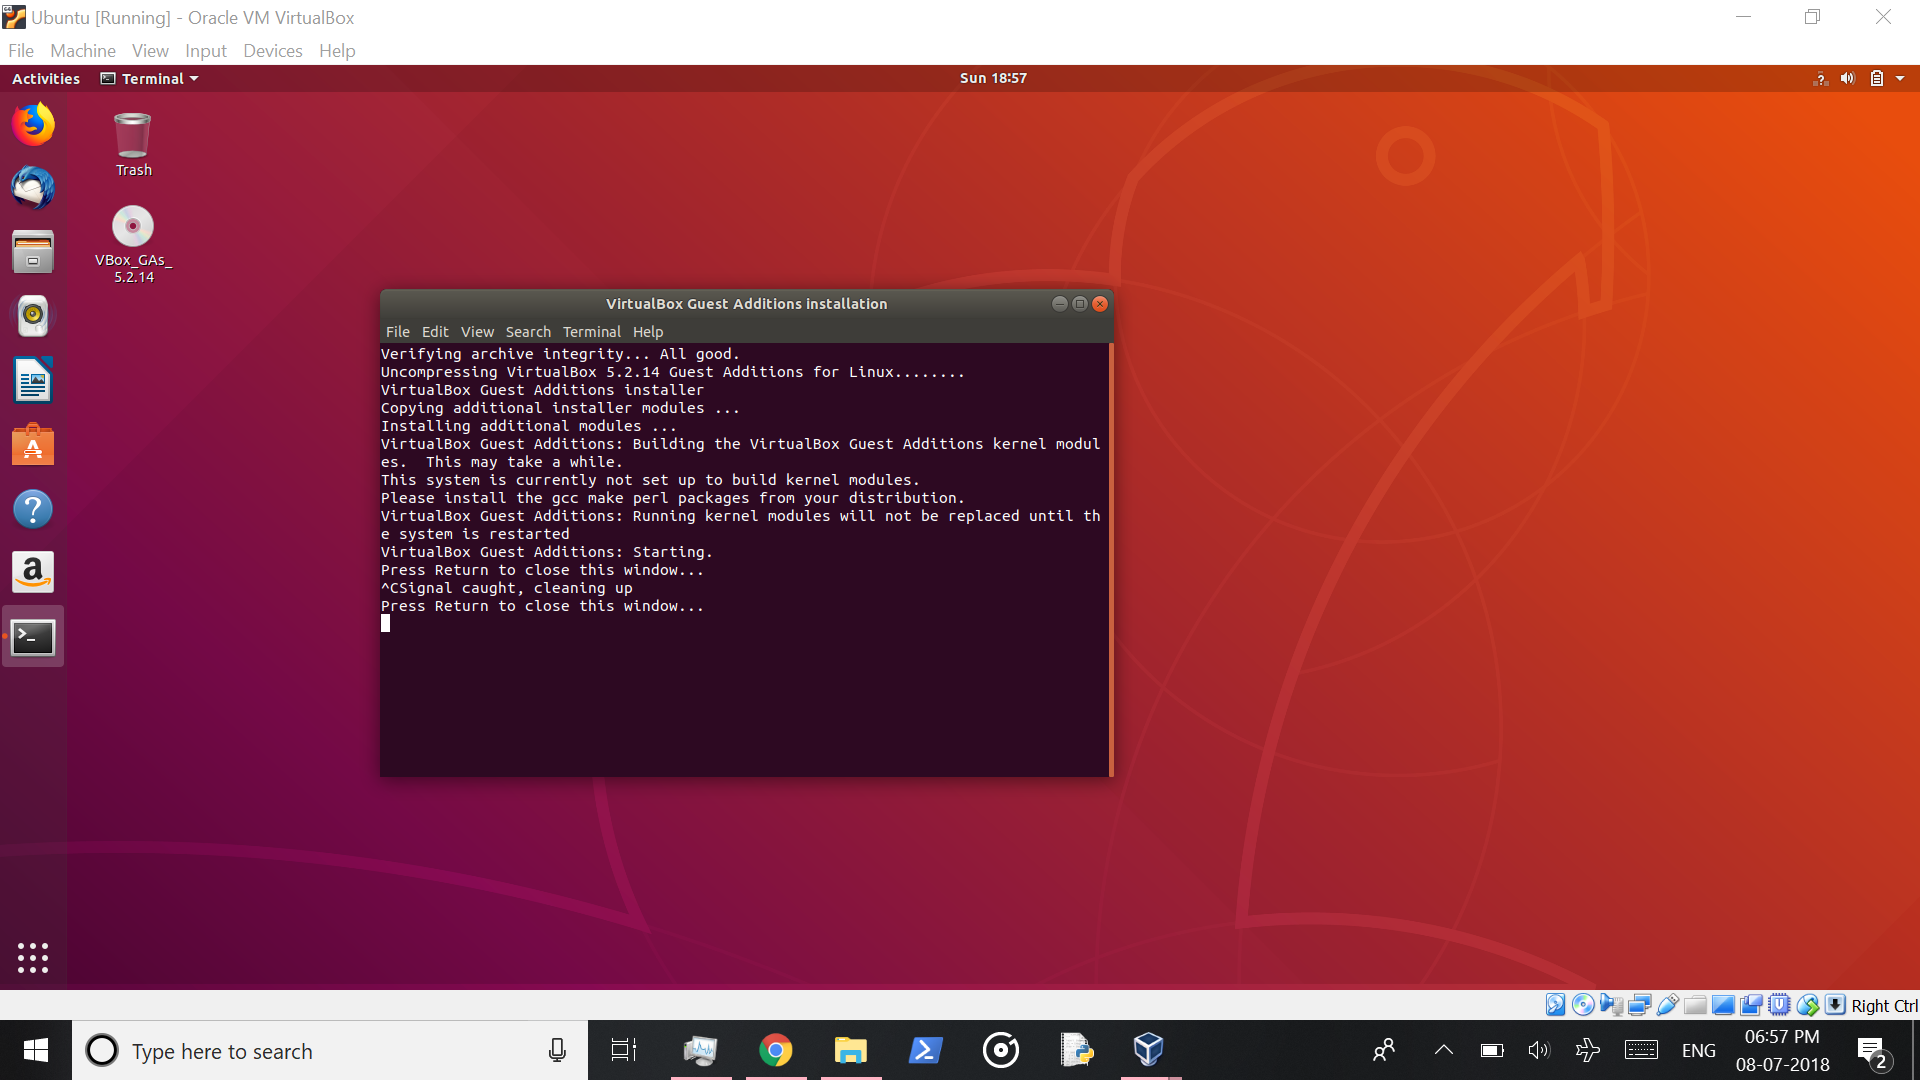Open terminal window Terminal menu
The image size is (1920, 1080).
click(592, 331)
